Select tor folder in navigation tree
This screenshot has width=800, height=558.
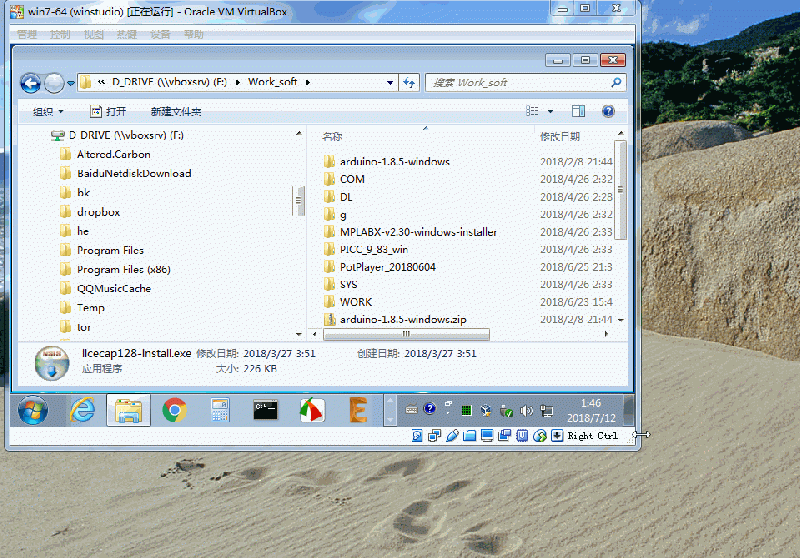point(75,327)
